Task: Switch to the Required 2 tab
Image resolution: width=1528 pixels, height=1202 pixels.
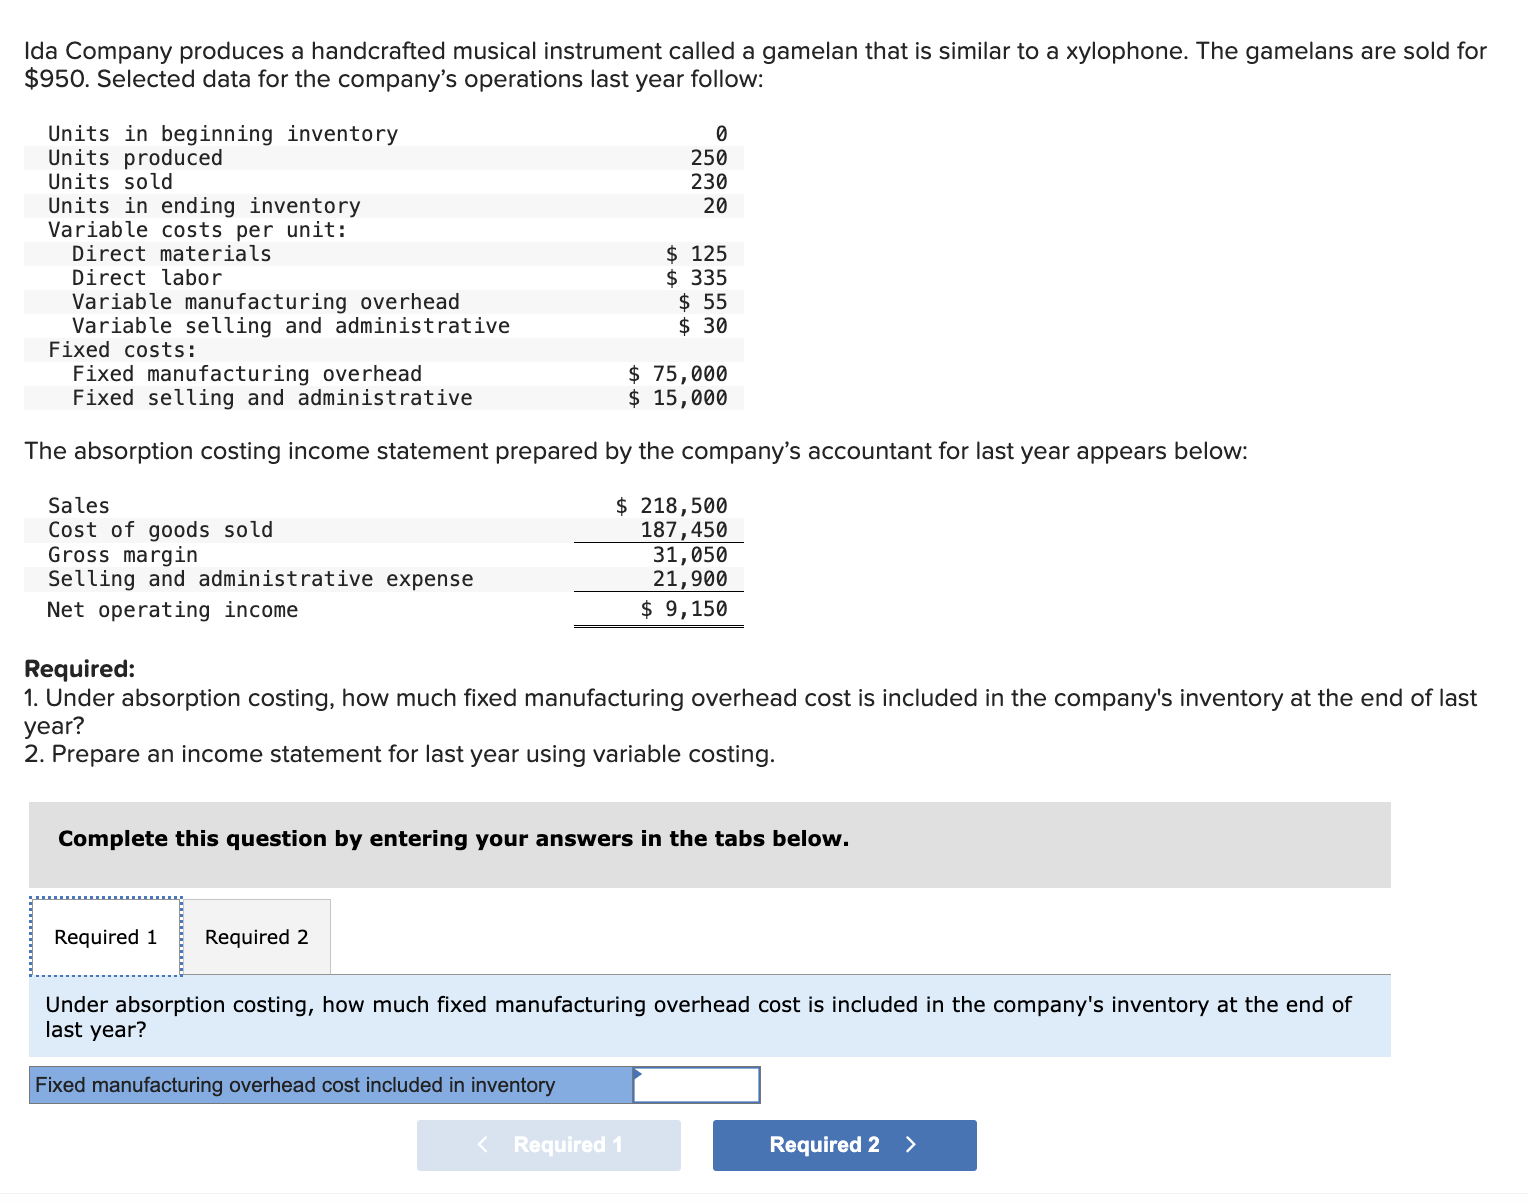Action: tap(257, 936)
